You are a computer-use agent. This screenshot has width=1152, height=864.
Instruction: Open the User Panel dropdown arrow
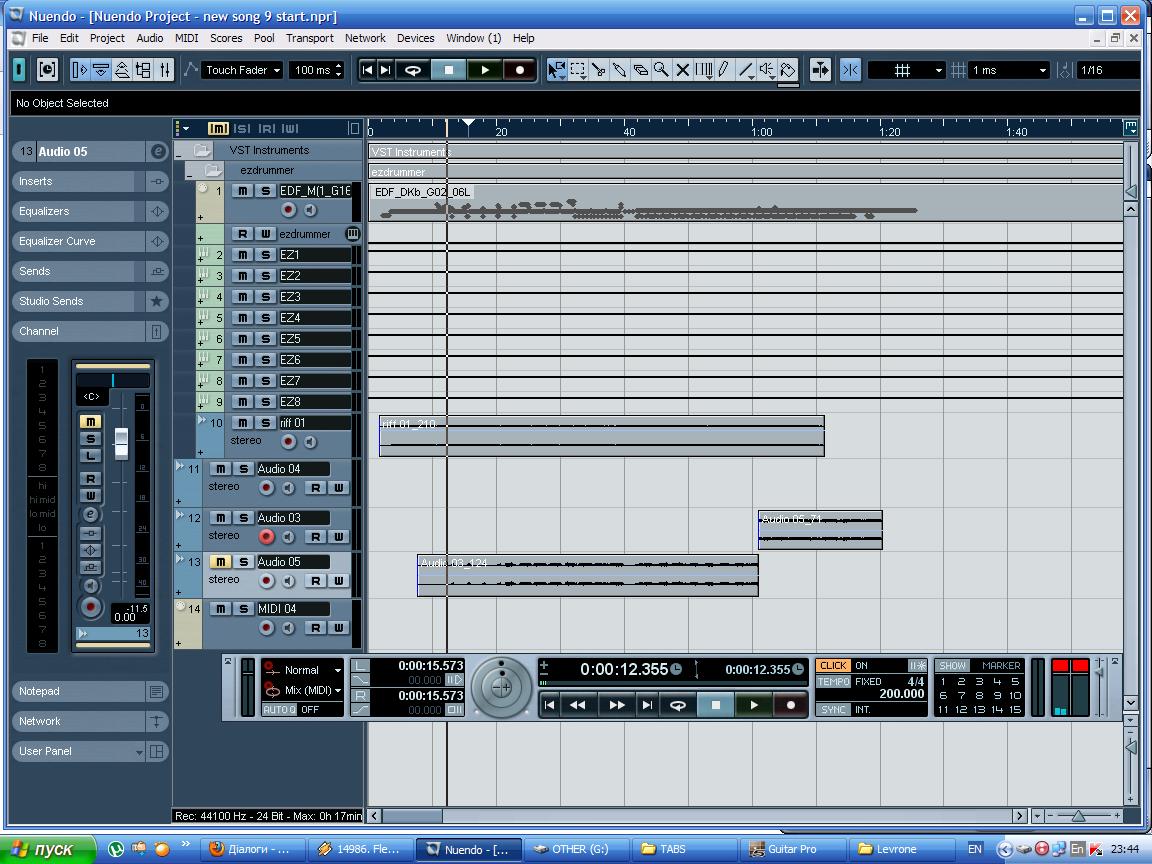point(139,752)
